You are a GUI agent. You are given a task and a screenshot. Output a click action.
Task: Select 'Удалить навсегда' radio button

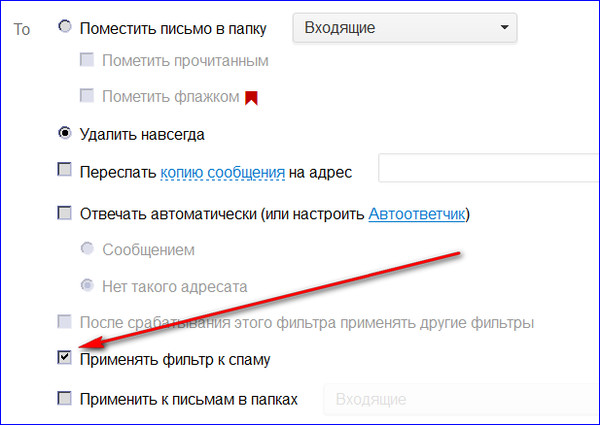65,133
